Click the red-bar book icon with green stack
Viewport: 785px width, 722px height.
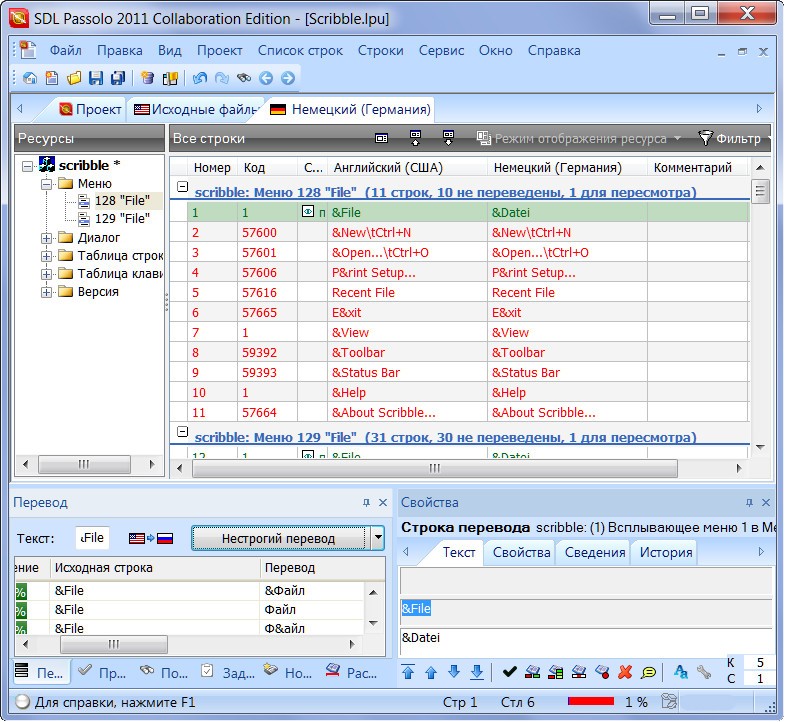click(x=556, y=672)
